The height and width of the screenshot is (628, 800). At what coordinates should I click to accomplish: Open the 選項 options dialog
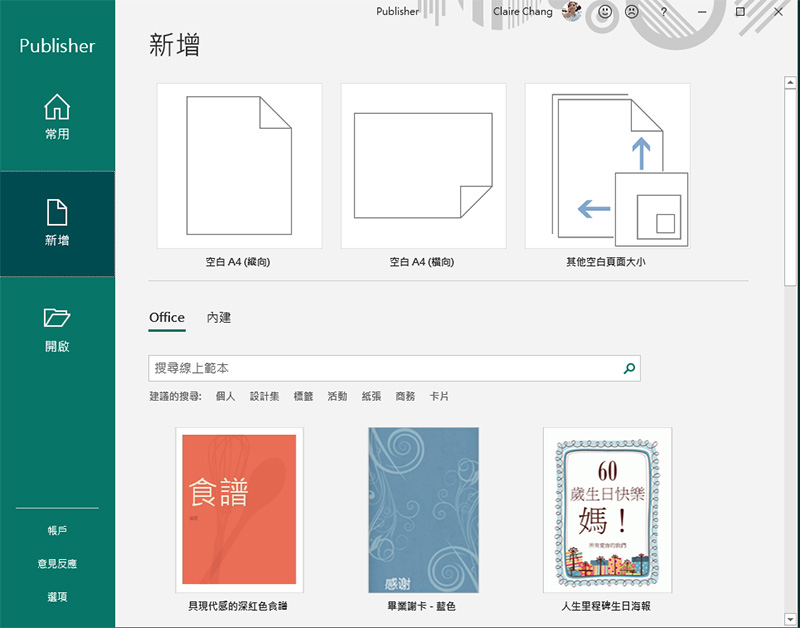[57, 597]
